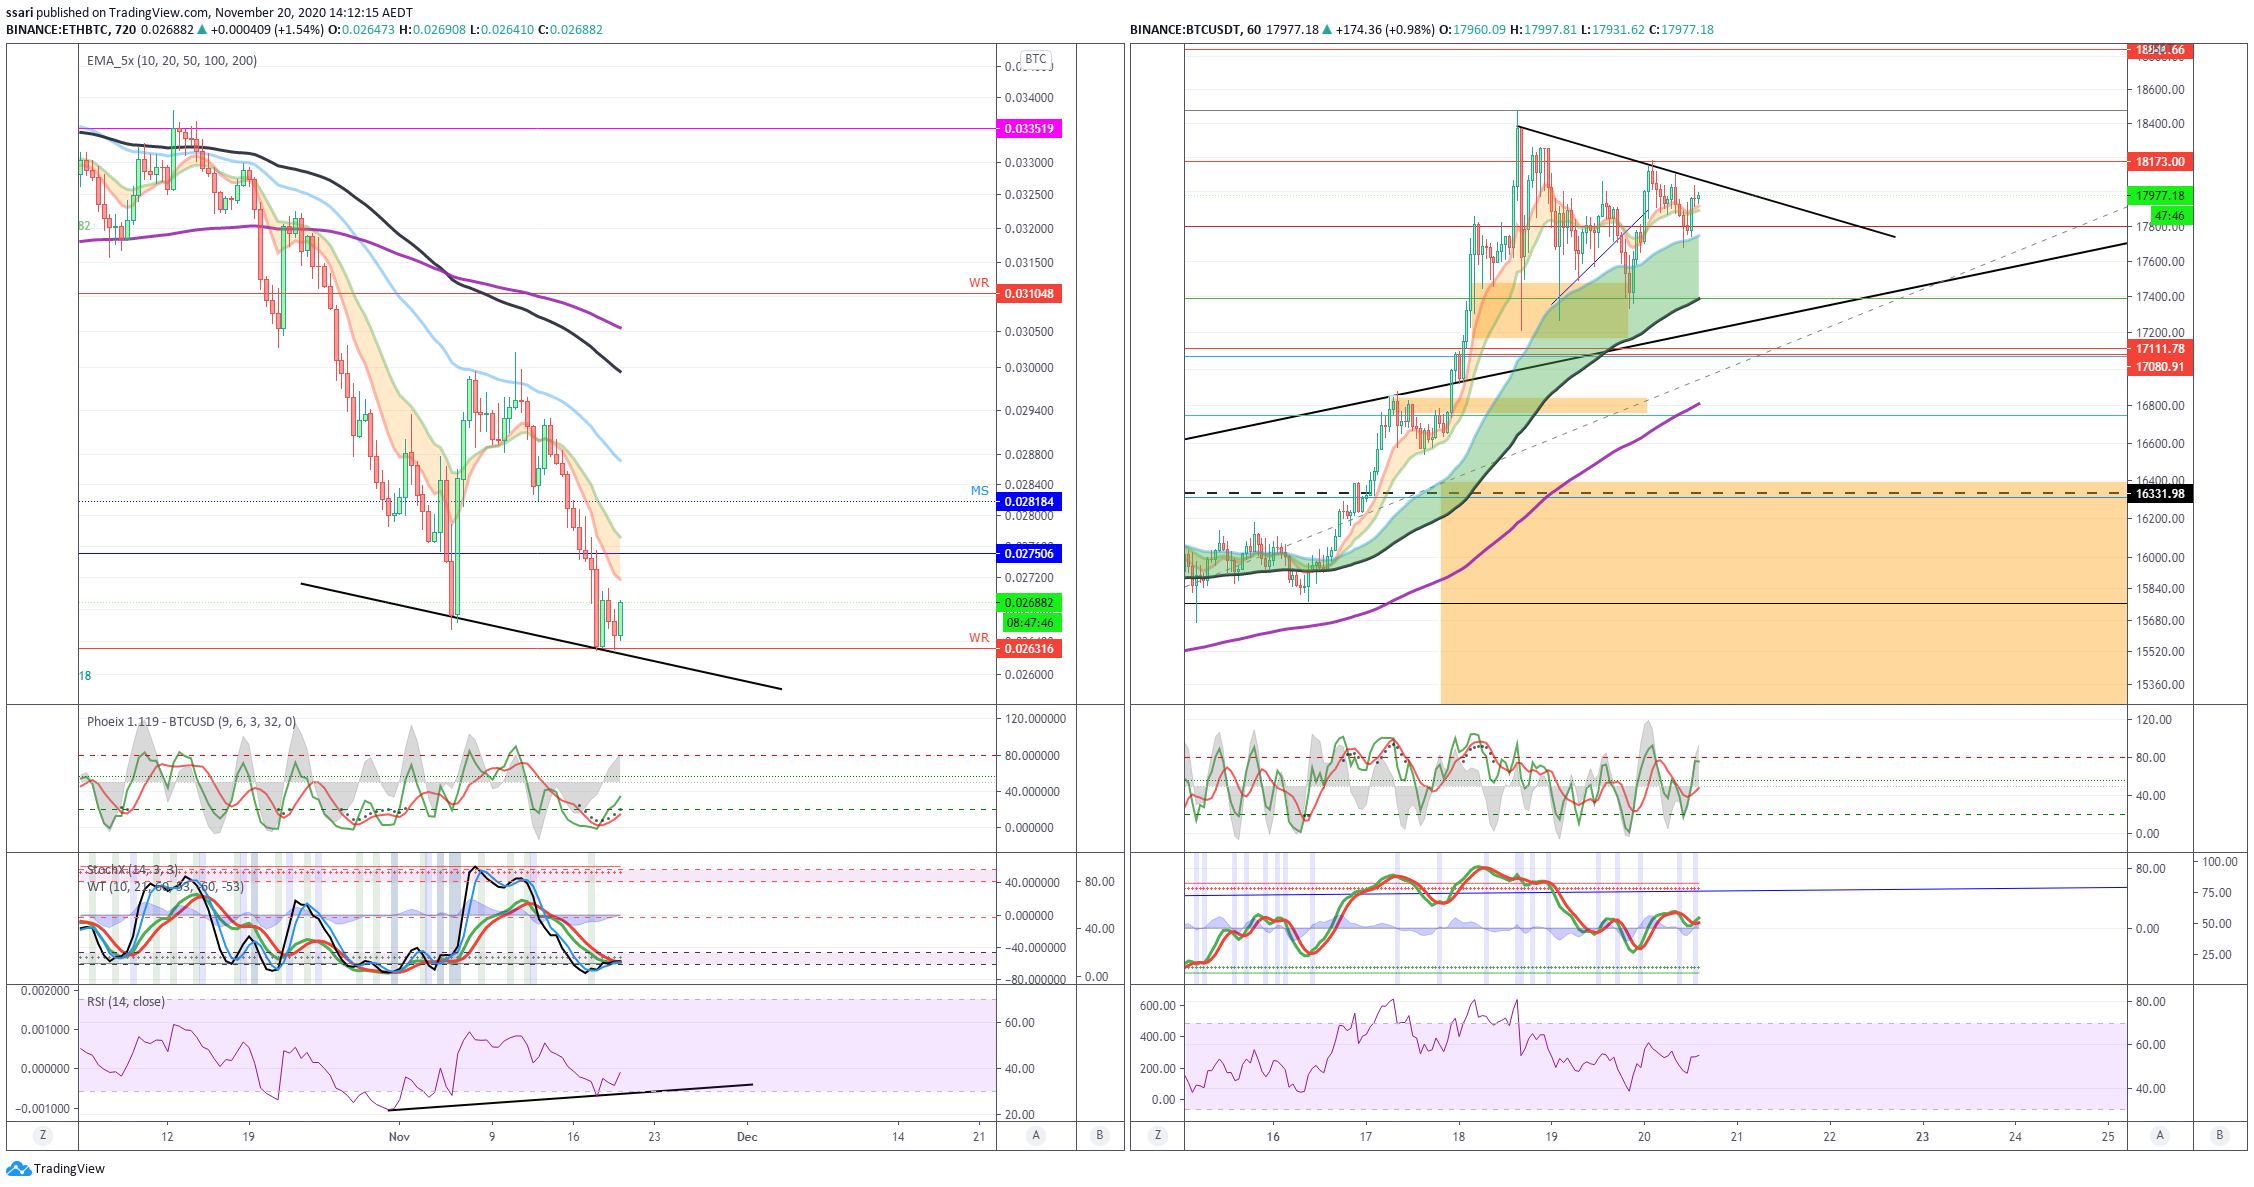Click the 19 date label on ETHBTC time axis
This screenshot has height=1187, width=2254.
pos(248,1136)
